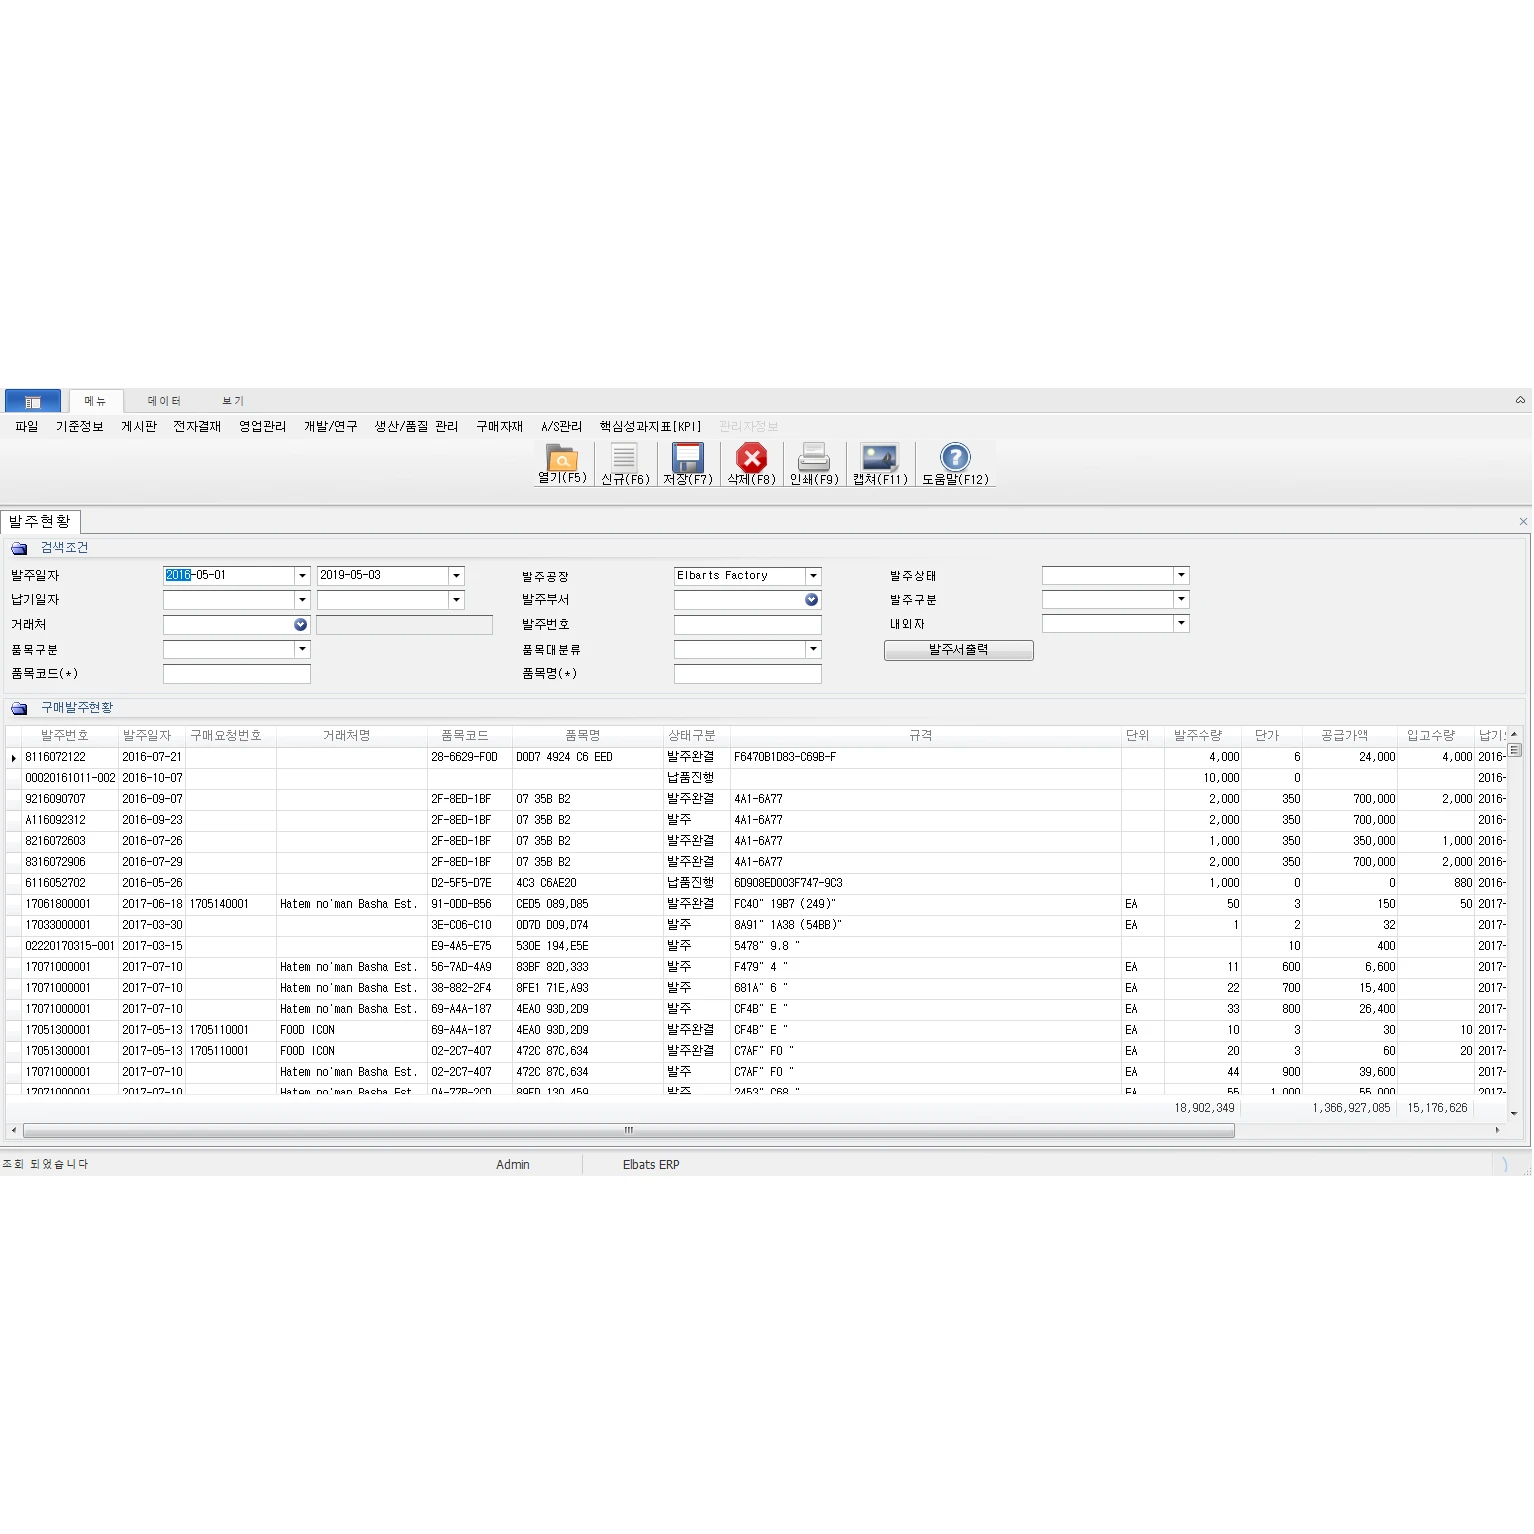
Task: Open Help (도움말 F12) icon
Action: [955, 459]
